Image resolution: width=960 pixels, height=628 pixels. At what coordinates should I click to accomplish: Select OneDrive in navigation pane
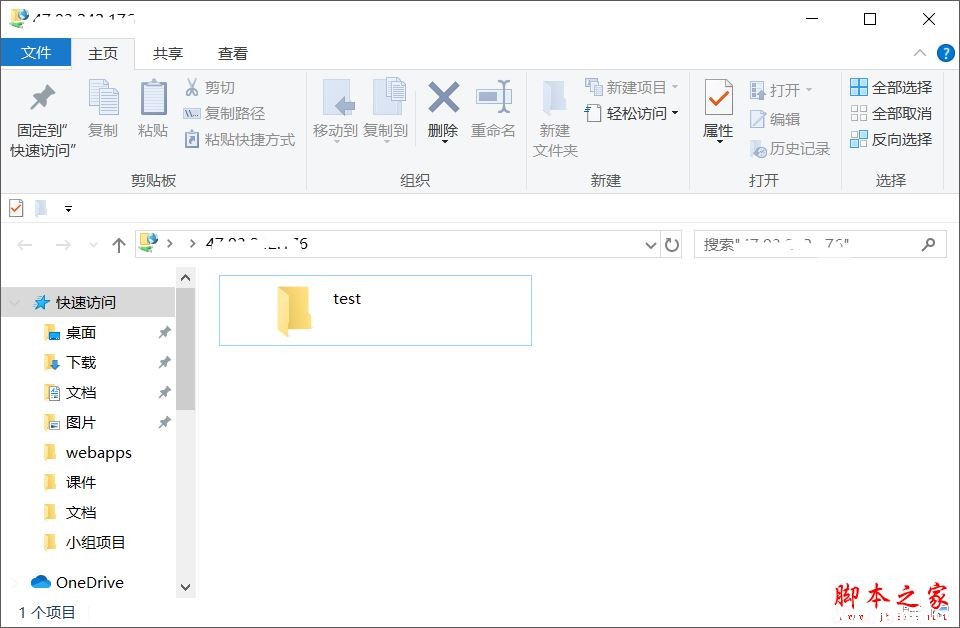(x=78, y=582)
